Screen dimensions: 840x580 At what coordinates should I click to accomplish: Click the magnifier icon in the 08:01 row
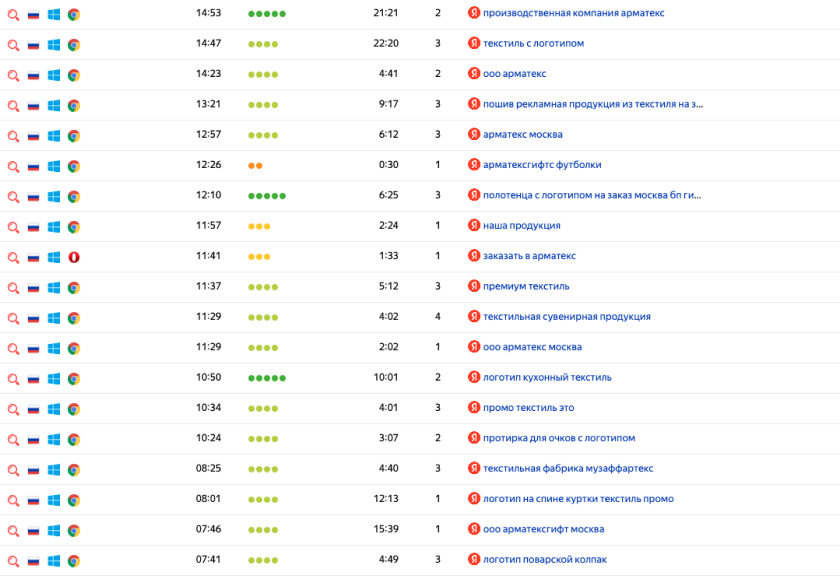[14, 500]
